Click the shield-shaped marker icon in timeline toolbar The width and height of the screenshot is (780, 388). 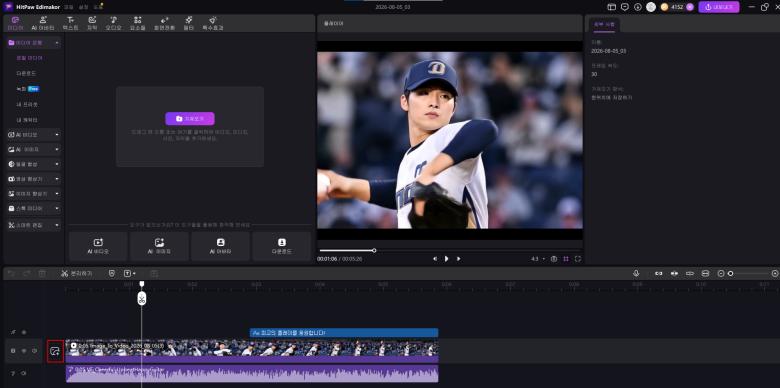pos(111,274)
